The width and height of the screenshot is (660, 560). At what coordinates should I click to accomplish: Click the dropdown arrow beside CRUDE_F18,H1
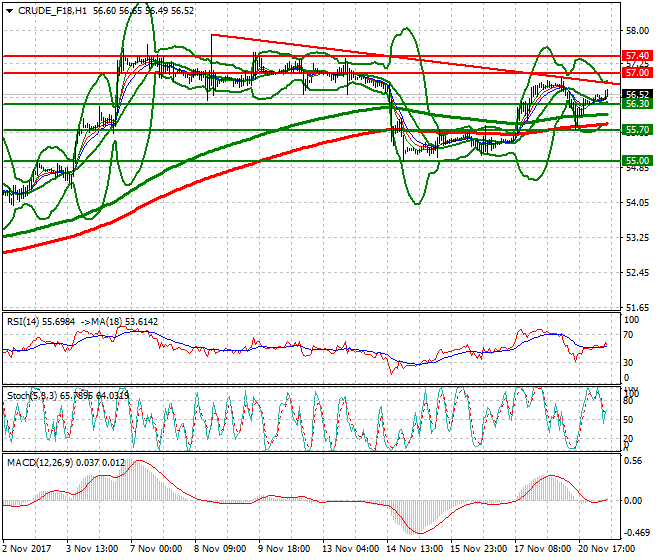[x=6, y=10]
